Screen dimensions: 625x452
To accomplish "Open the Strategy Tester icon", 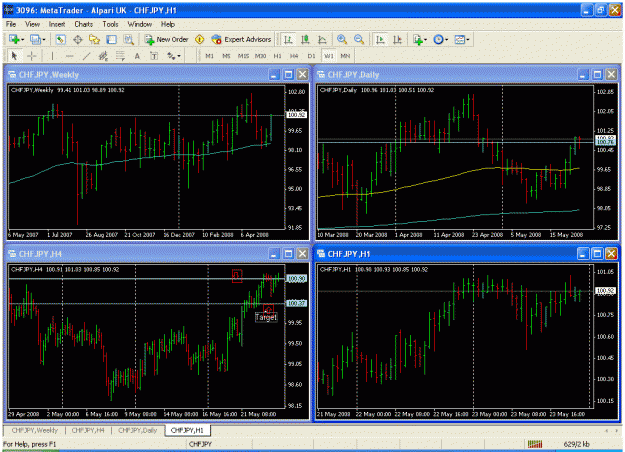I will pos(128,39).
